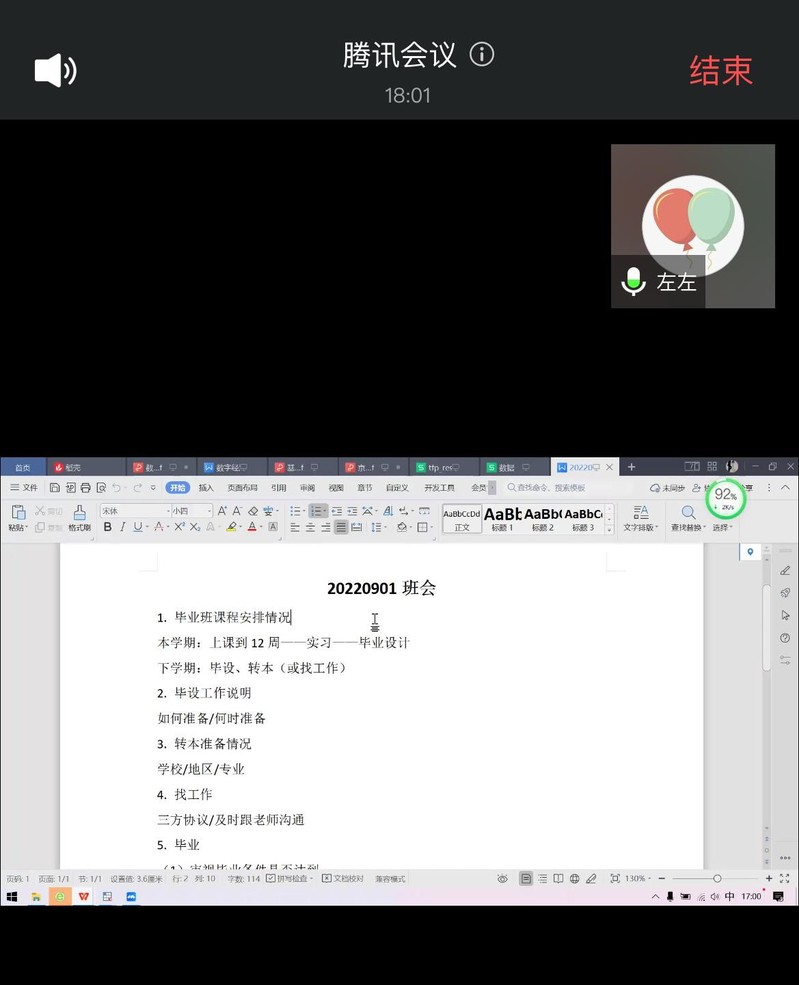Click 文档校对 in status bar
This screenshot has height=985, width=799.
tap(343, 878)
